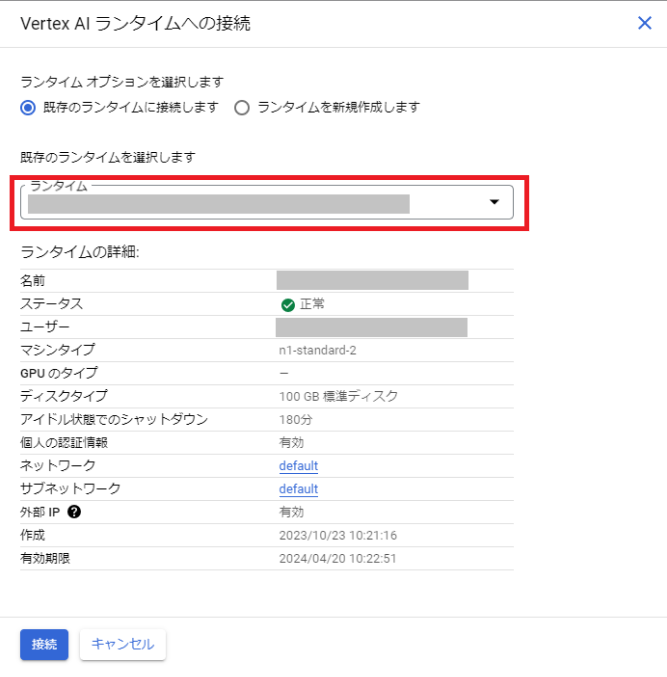The image size is (667, 677).
Task: Open the default サブネットワーク link
Action: pos(298,489)
